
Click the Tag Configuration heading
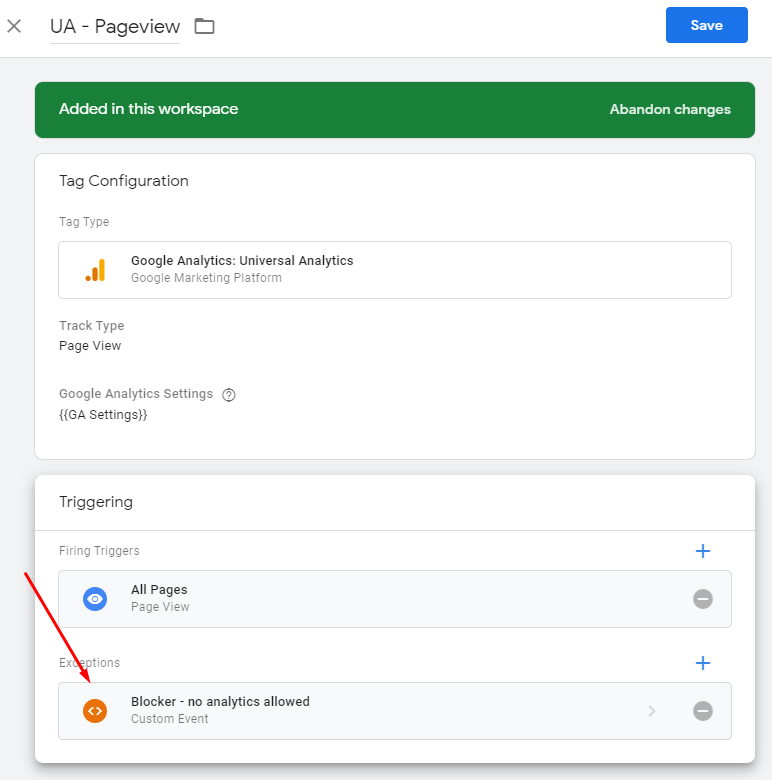(x=124, y=181)
